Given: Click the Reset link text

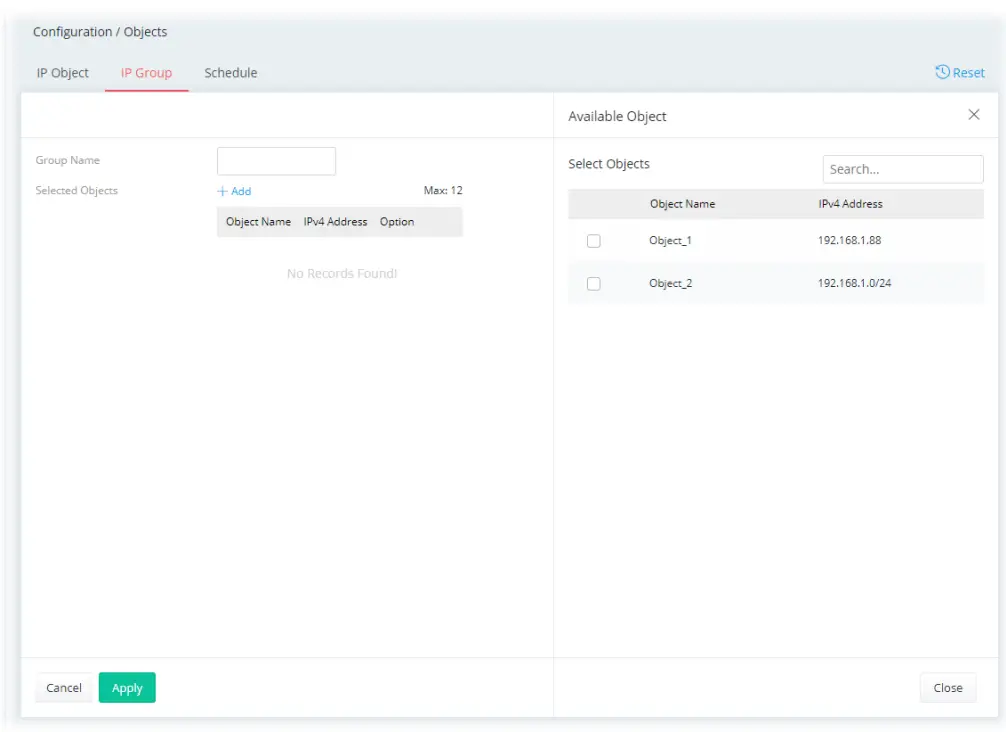Looking at the screenshot, I should [968, 73].
